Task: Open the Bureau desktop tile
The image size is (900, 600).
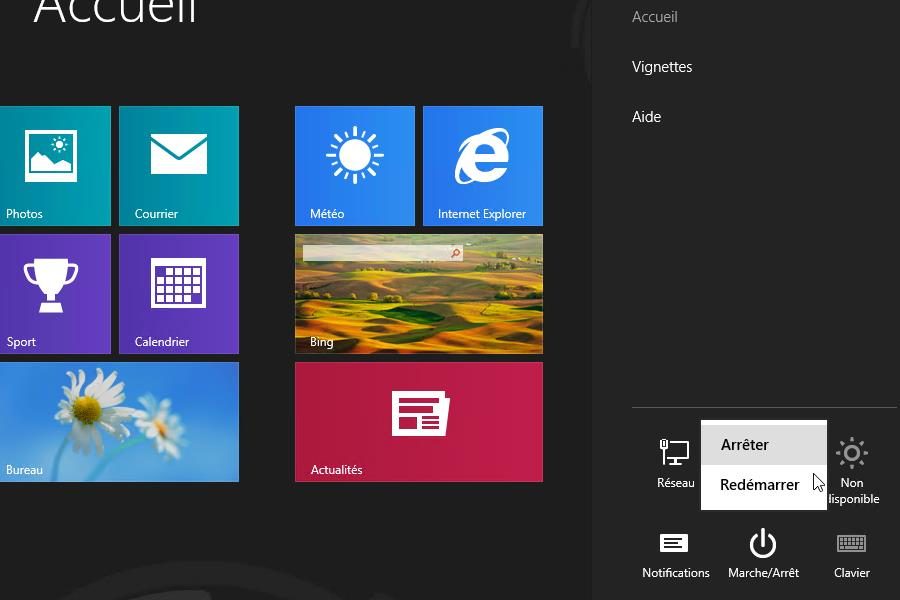Action: click(x=119, y=421)
